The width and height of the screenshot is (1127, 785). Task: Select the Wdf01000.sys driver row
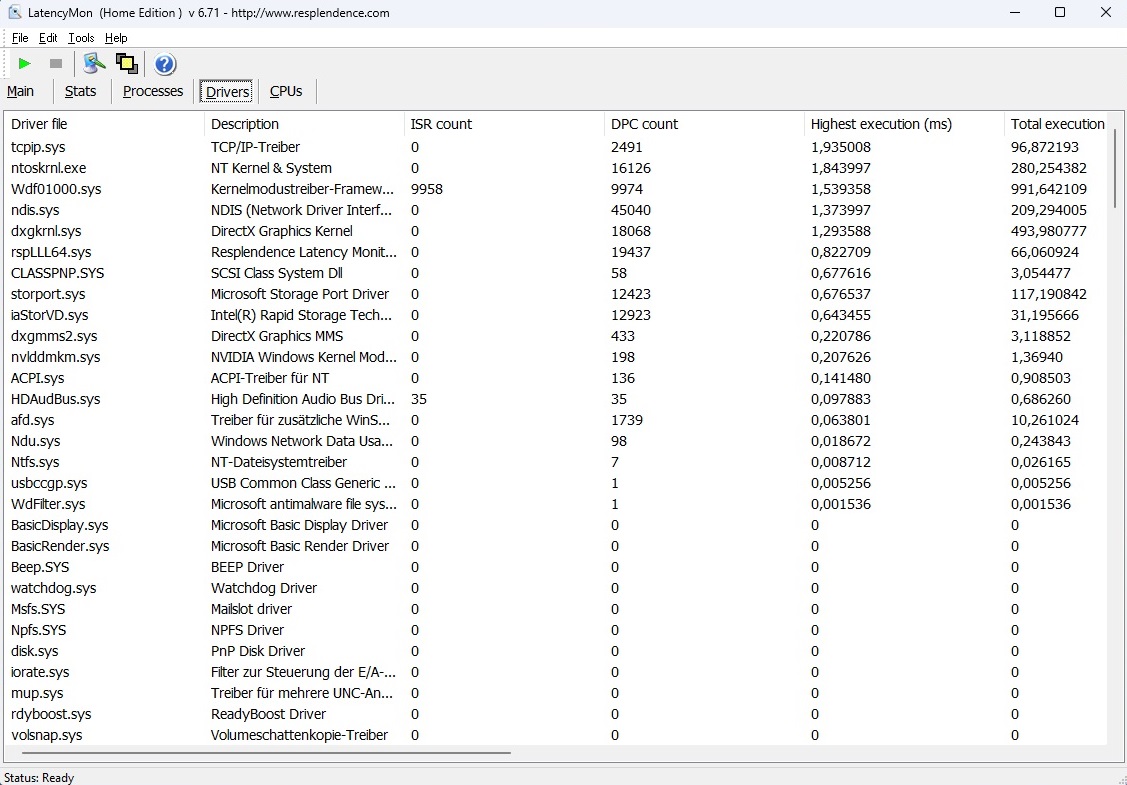[556, 189]
